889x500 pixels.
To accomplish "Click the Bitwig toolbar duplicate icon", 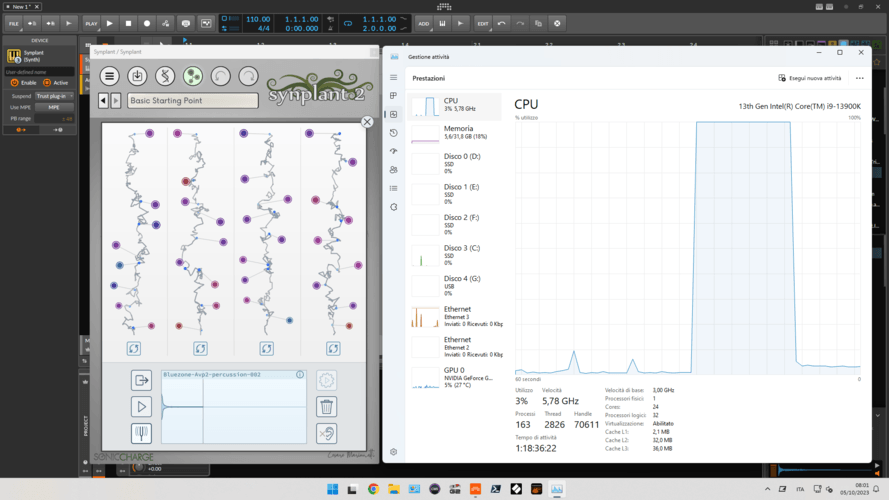I will [x=539, y=24].
